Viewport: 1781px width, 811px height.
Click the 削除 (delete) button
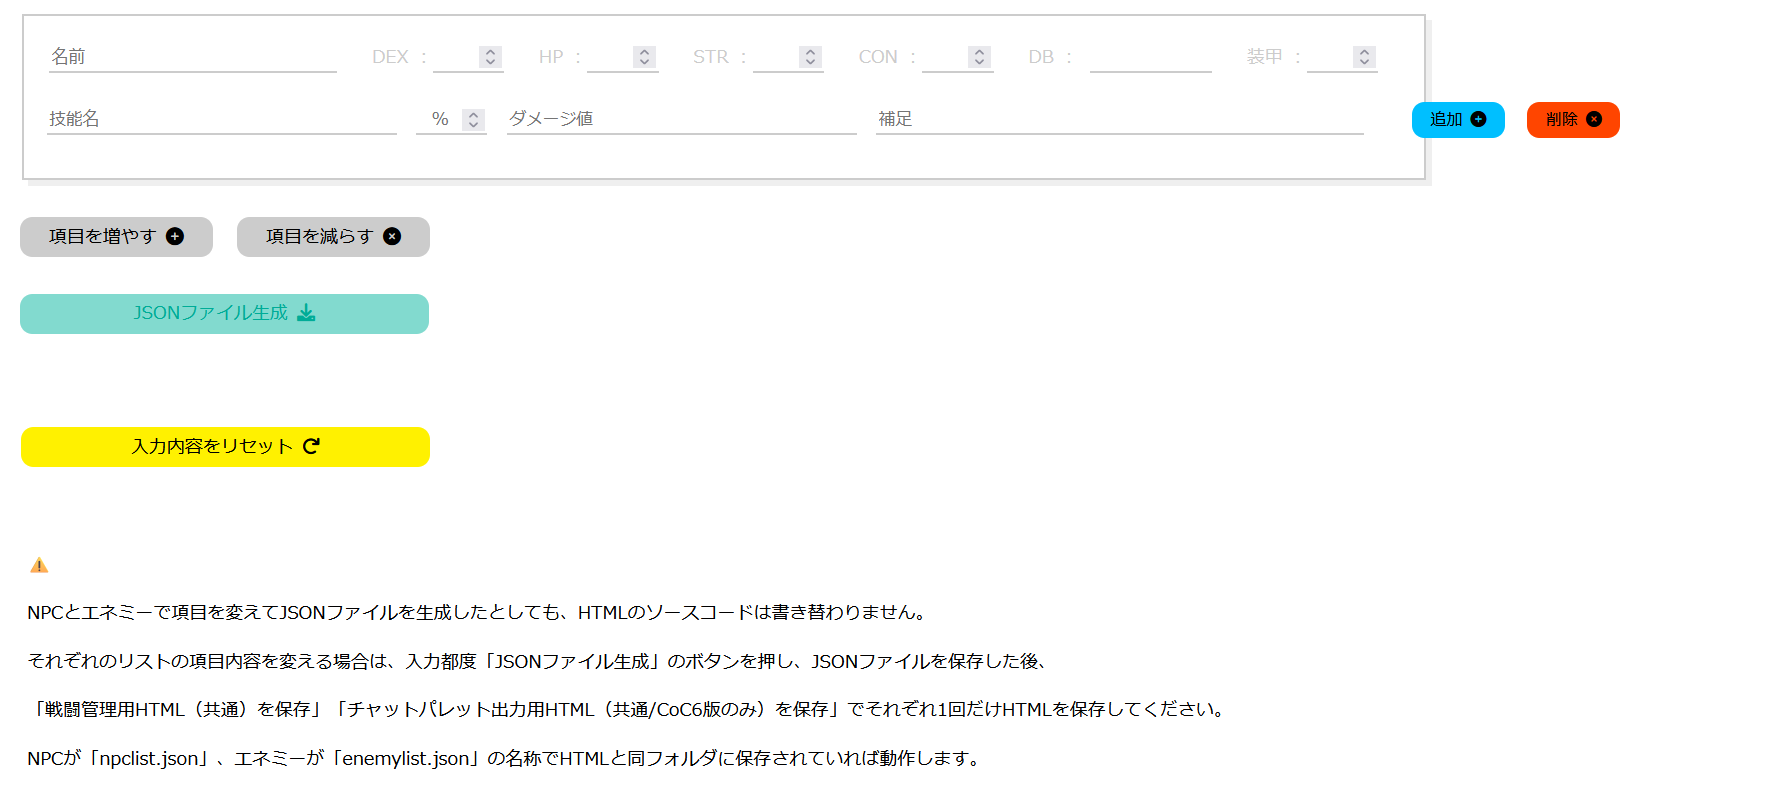(1572, 120)
